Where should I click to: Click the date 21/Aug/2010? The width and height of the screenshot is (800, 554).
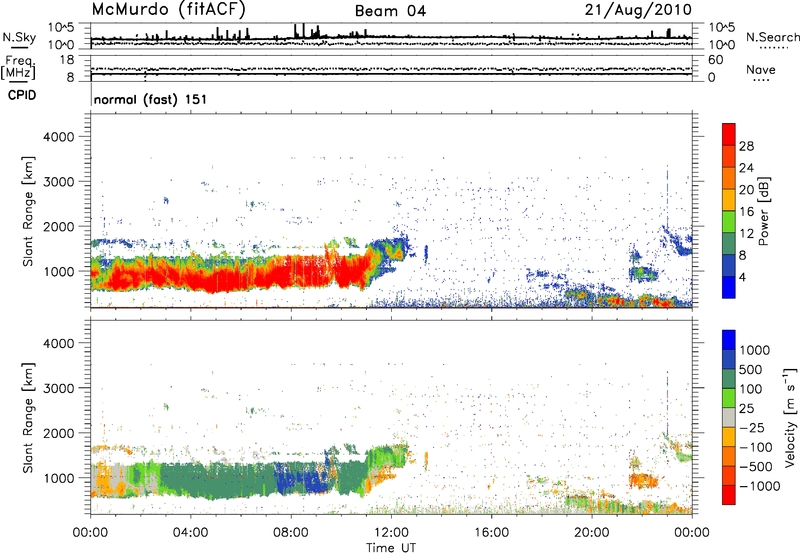[638, 10]
